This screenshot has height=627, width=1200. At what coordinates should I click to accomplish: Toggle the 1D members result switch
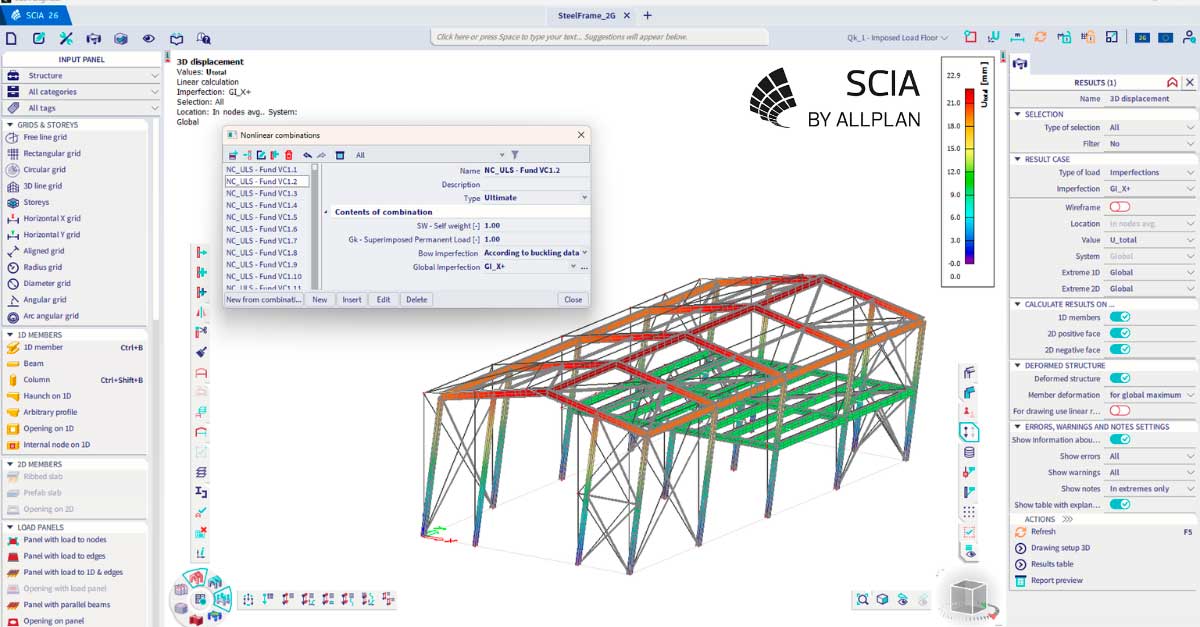point(1119,317)
